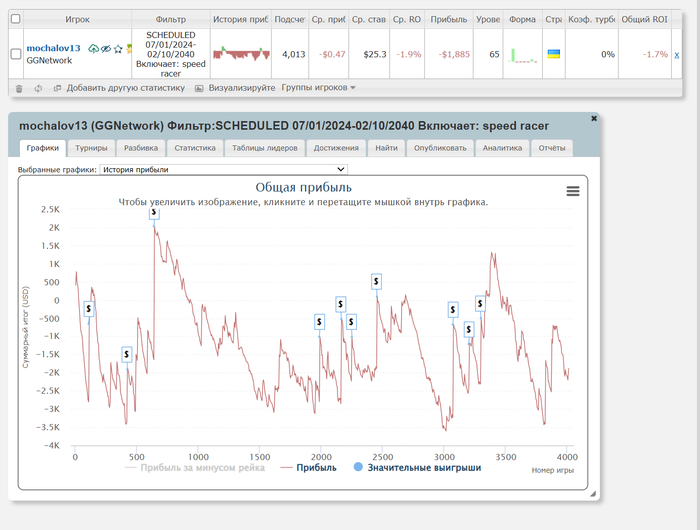Image resolution: width=700 pixels, height=530 pixels.
Task: Click the 'Визуализируйте' button
Action: pos(242,88)
